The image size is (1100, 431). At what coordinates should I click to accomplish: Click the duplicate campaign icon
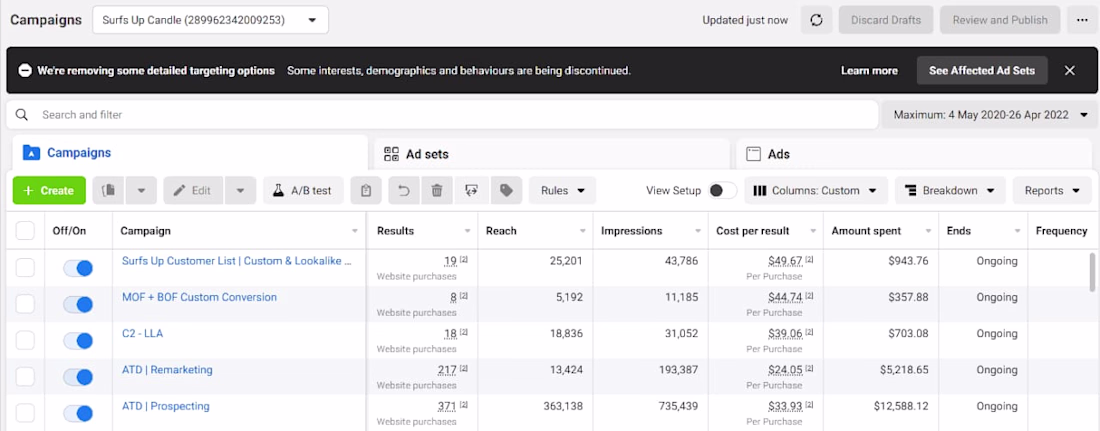click(108, 190)
